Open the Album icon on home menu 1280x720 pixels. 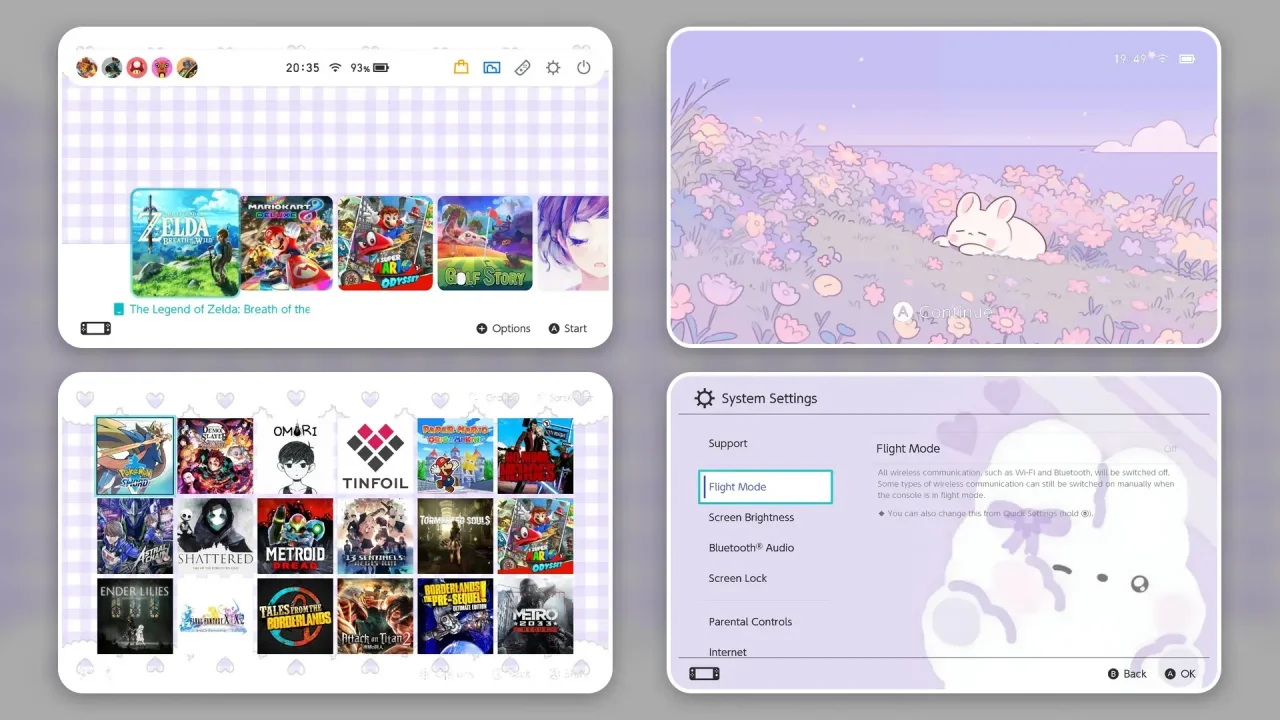492,68
